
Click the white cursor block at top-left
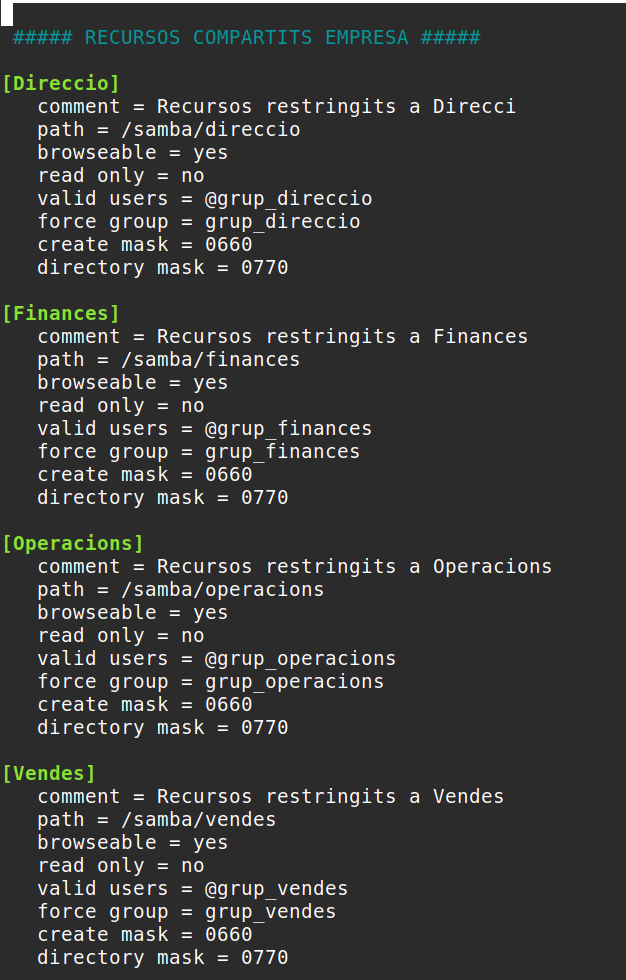(7, 14)
